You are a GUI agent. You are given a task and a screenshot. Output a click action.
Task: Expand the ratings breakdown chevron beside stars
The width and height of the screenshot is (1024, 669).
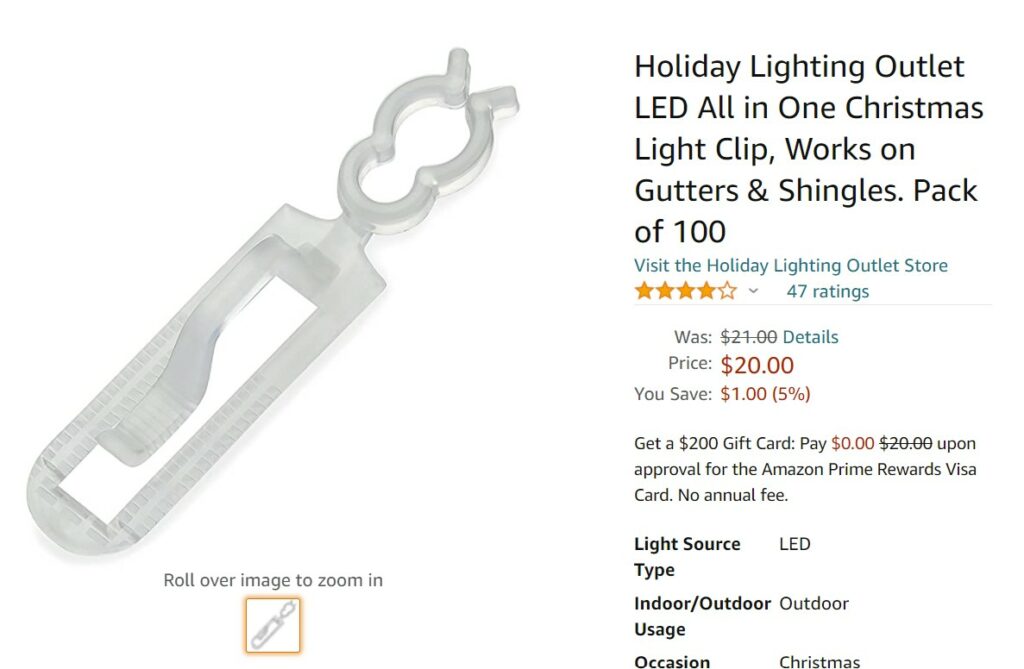point(753,291)
